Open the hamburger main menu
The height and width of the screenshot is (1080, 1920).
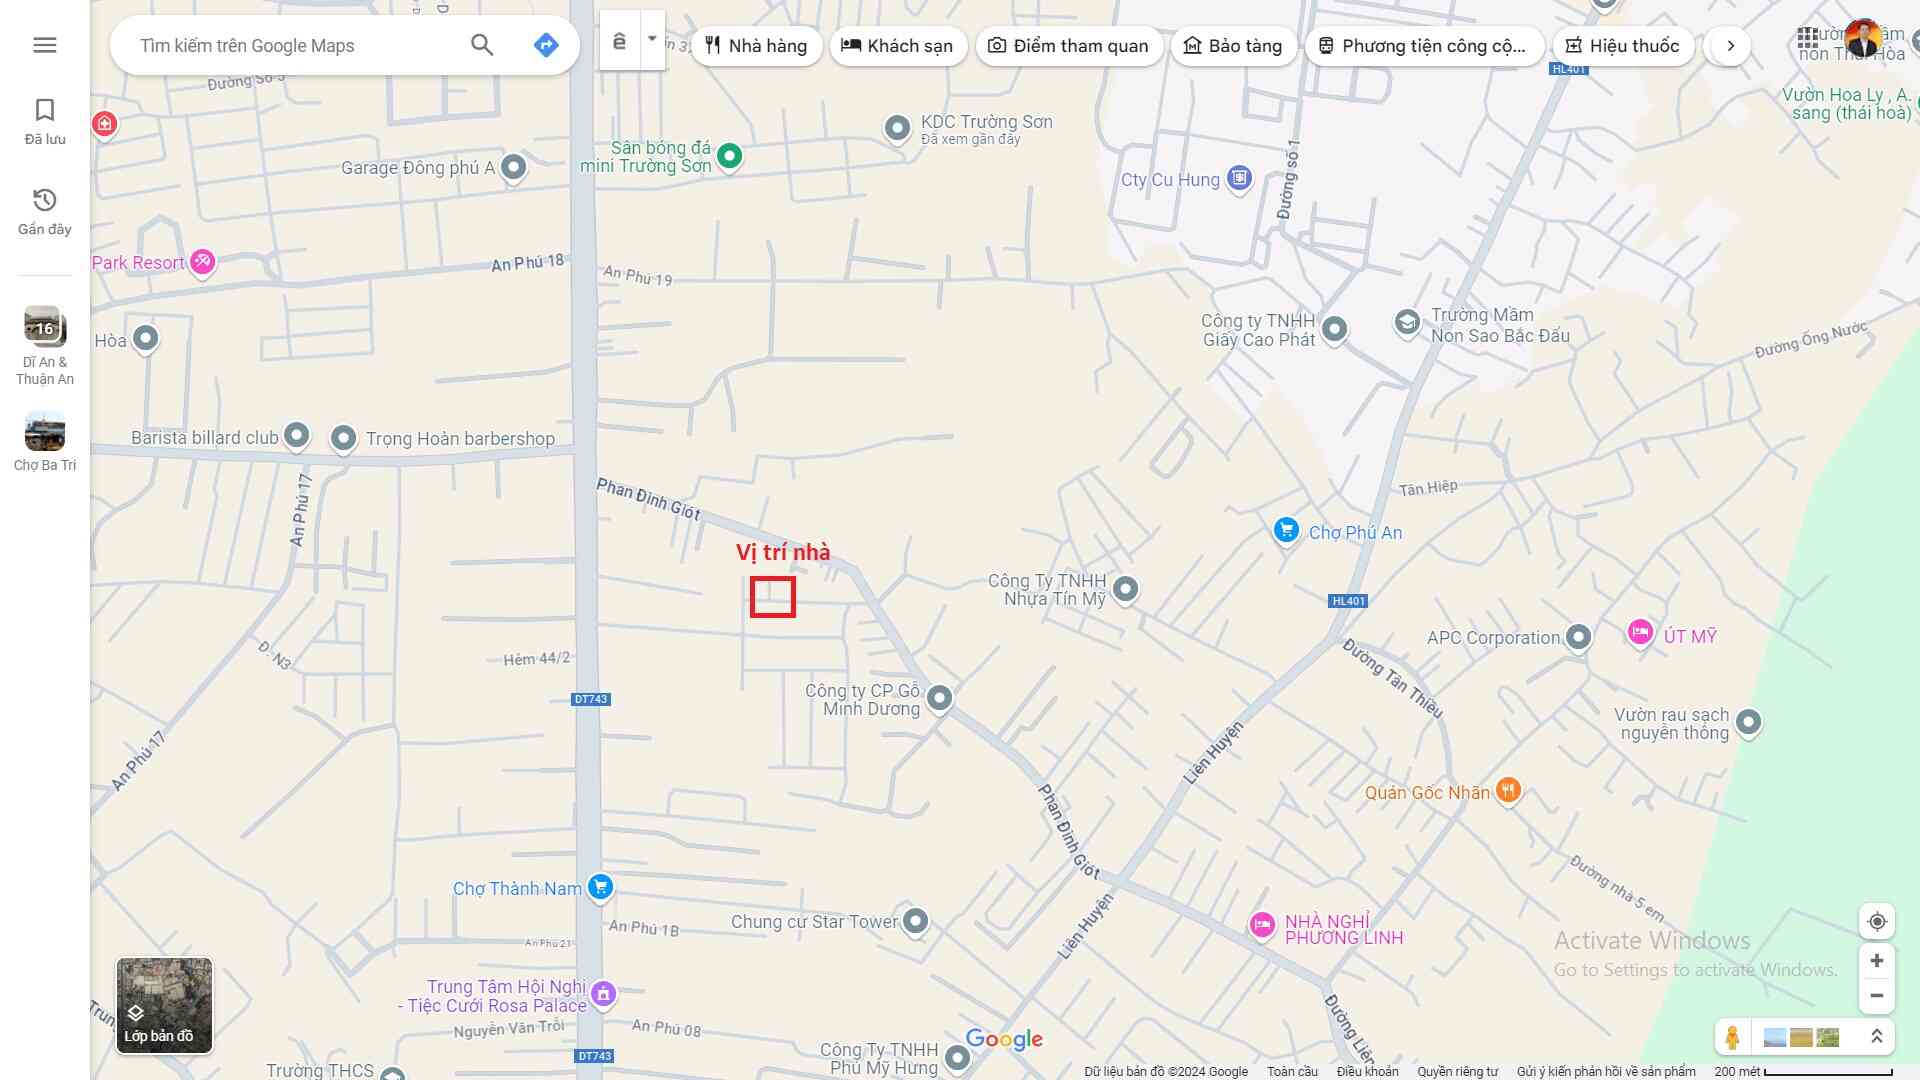[44, 45]
